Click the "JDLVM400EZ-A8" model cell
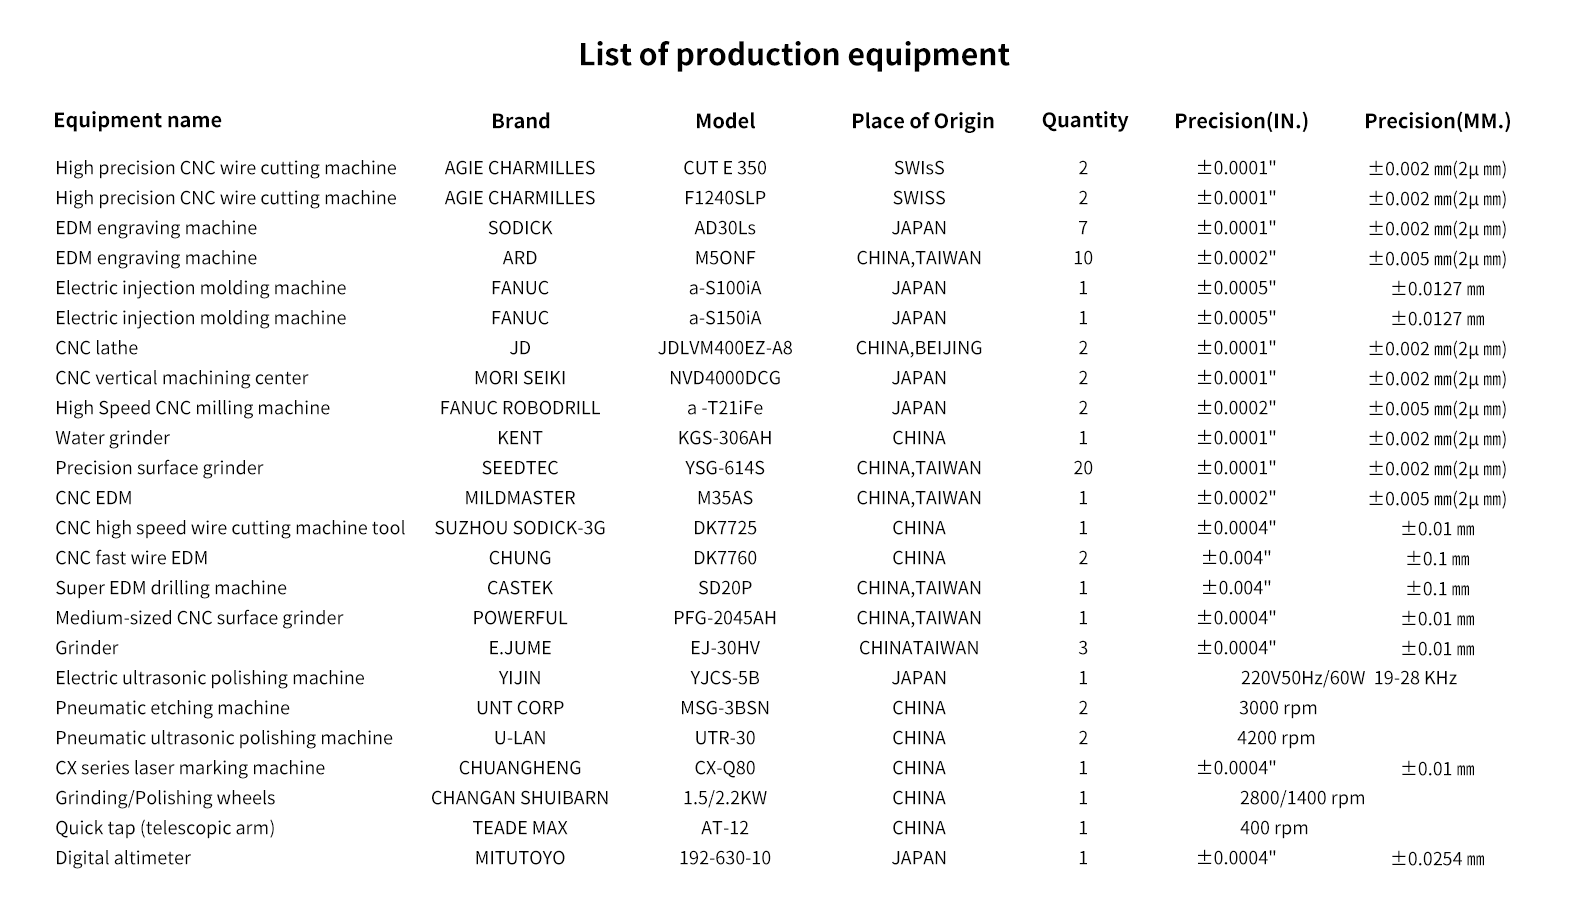 tap(725, 348)
